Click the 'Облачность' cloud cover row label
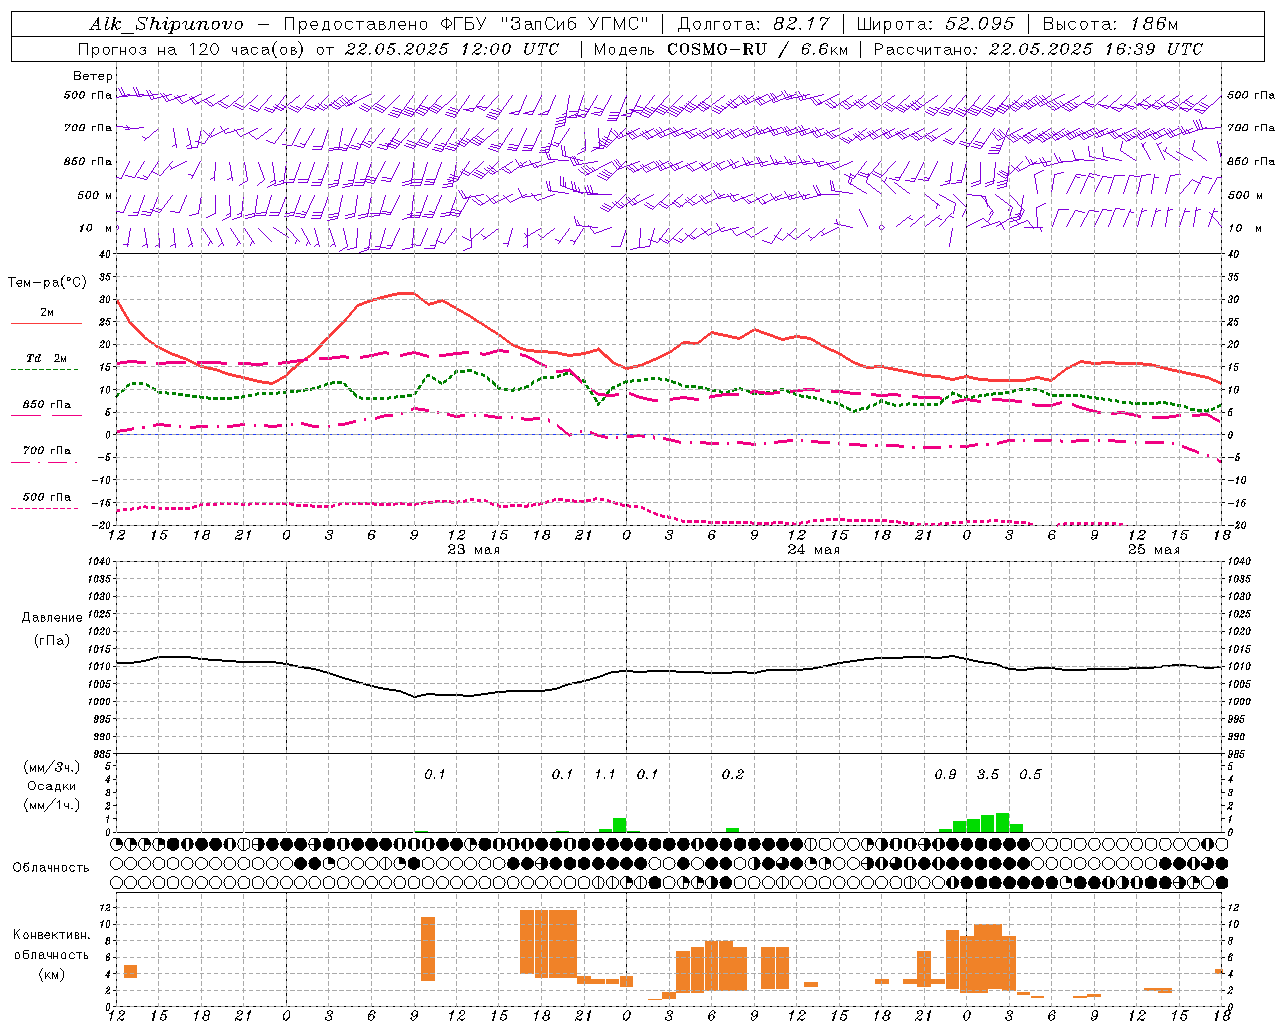This screenshot has height=1024, width=1280. coord(51,868)
